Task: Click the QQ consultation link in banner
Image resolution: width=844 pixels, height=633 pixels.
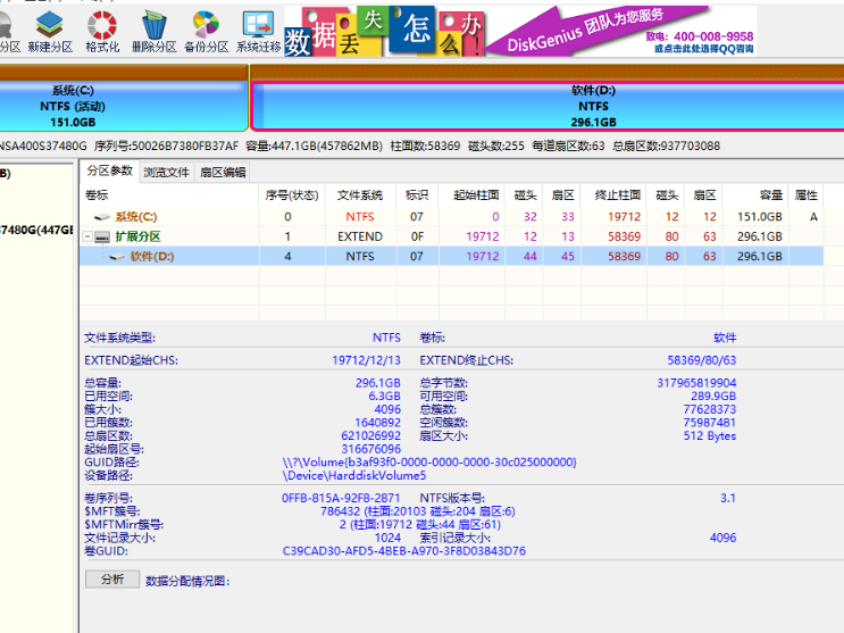Action: pos(704,49)
